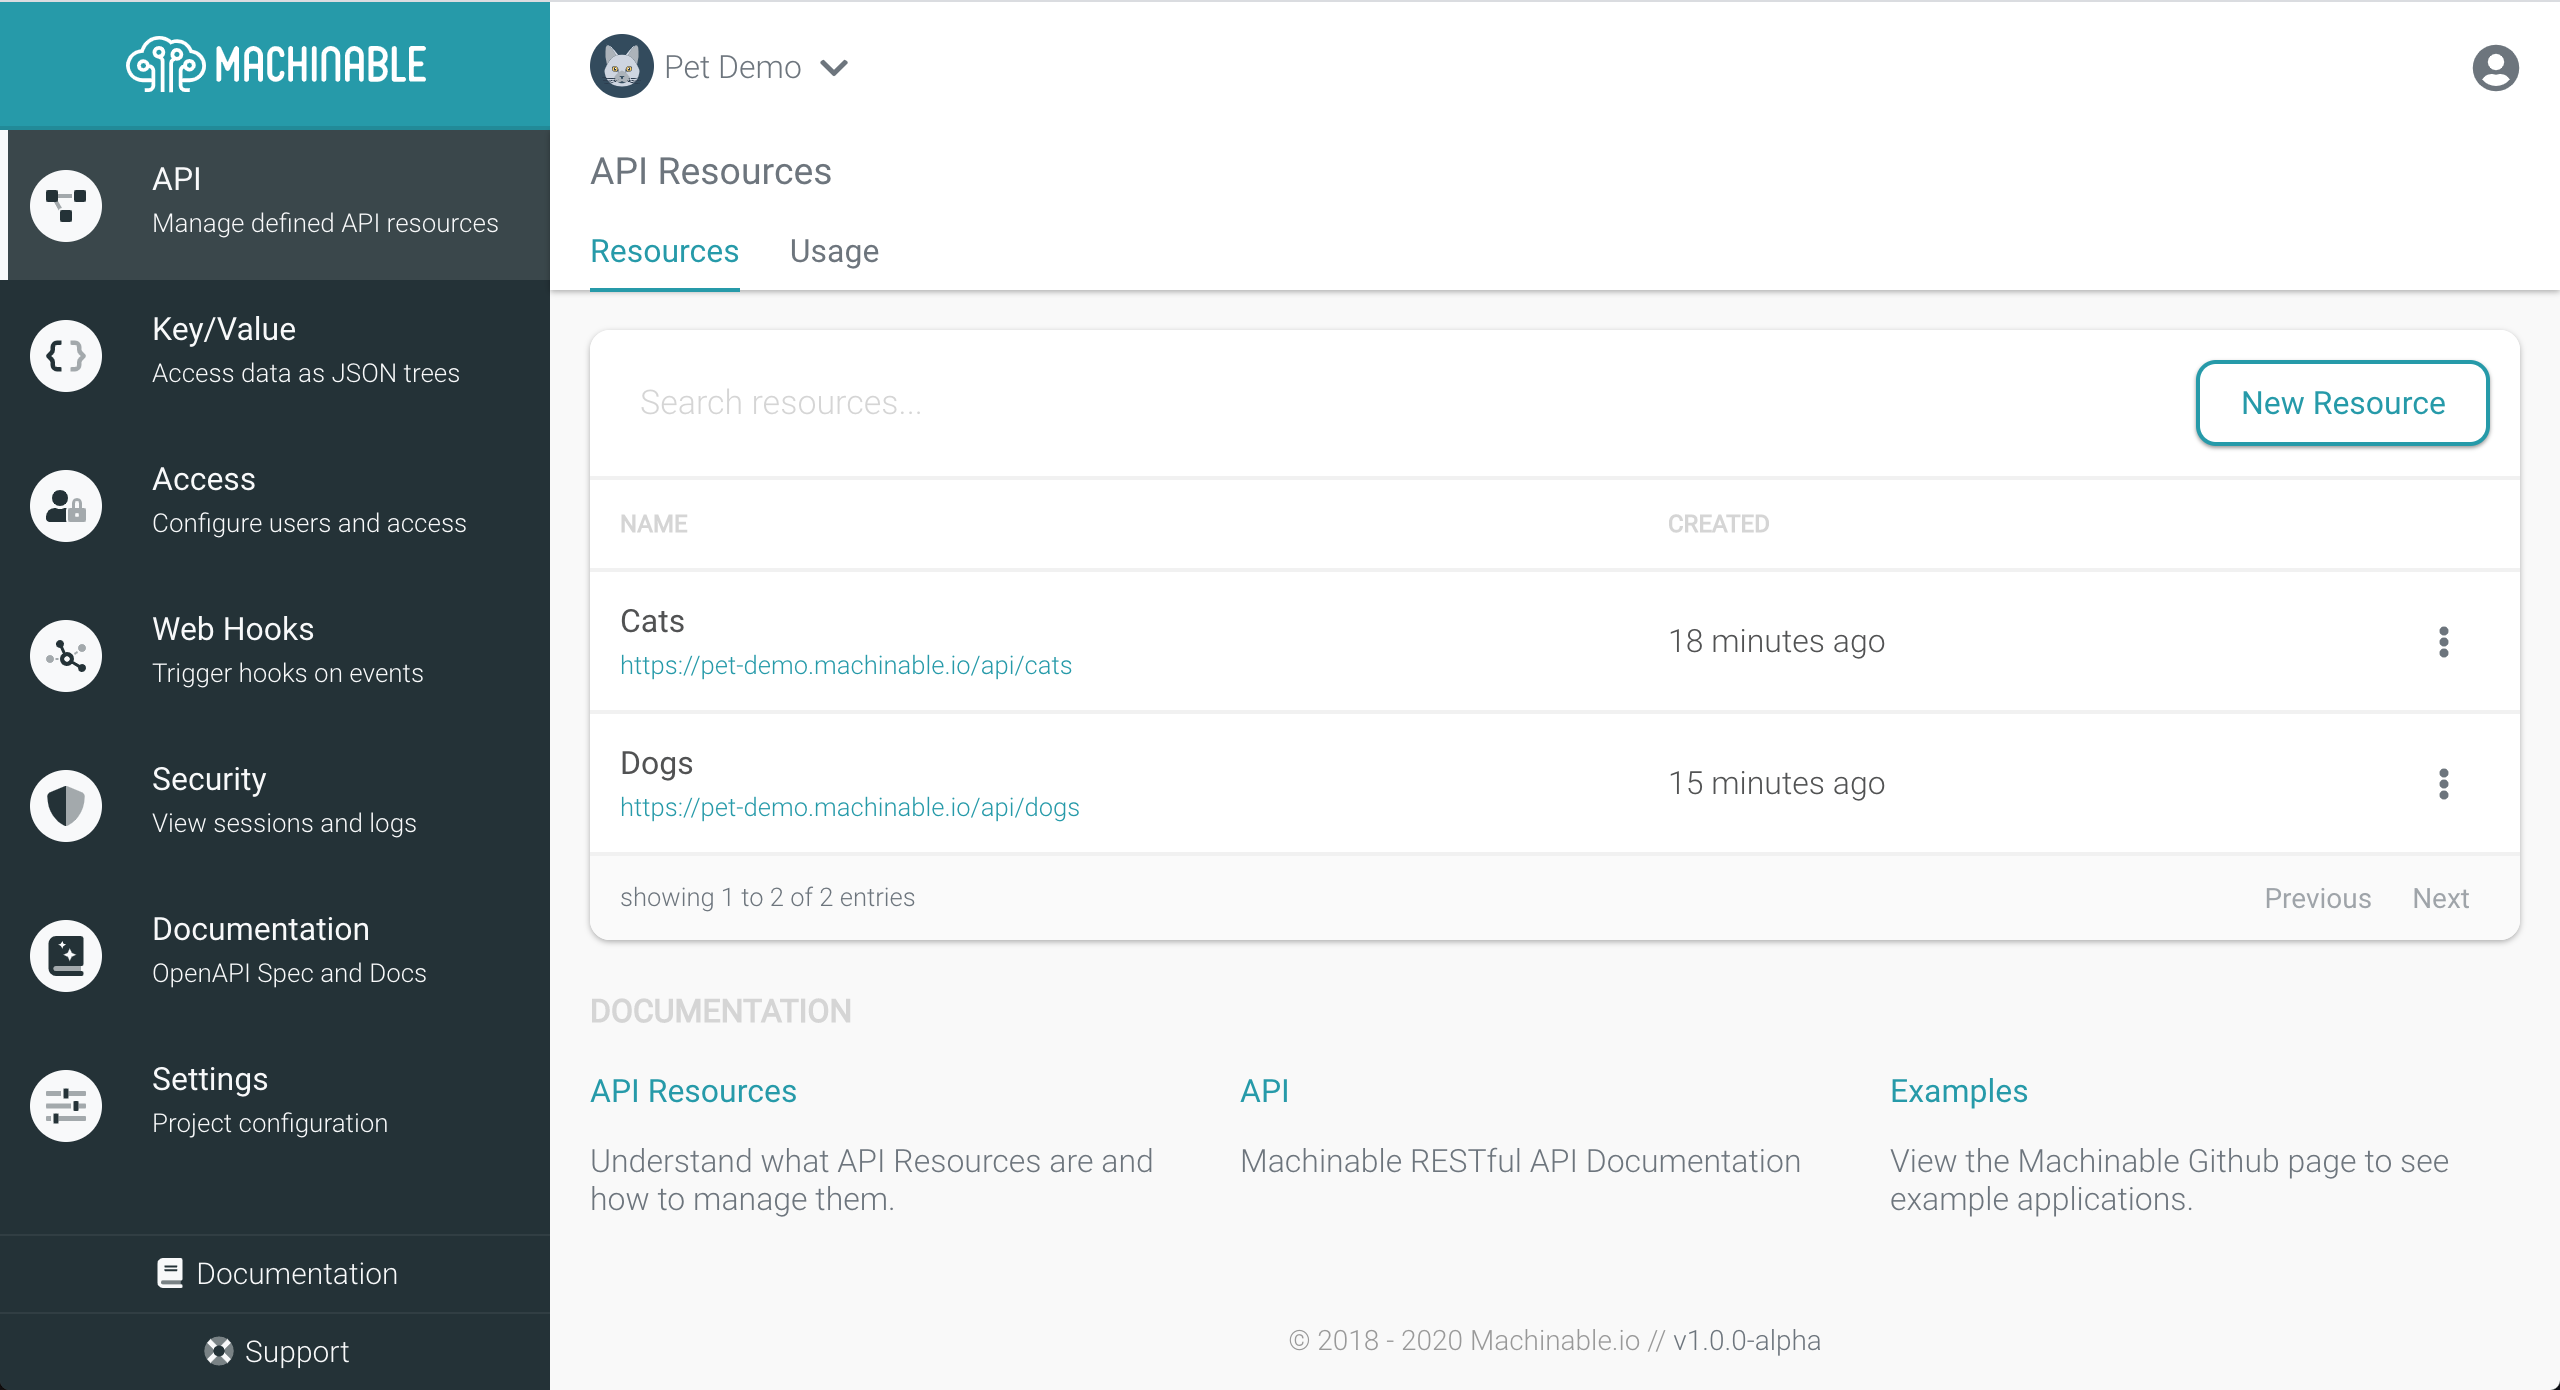Viewport: 2560px width, 1390px height.
Task: Open the Dogs row options menu
Action: 2443,783
